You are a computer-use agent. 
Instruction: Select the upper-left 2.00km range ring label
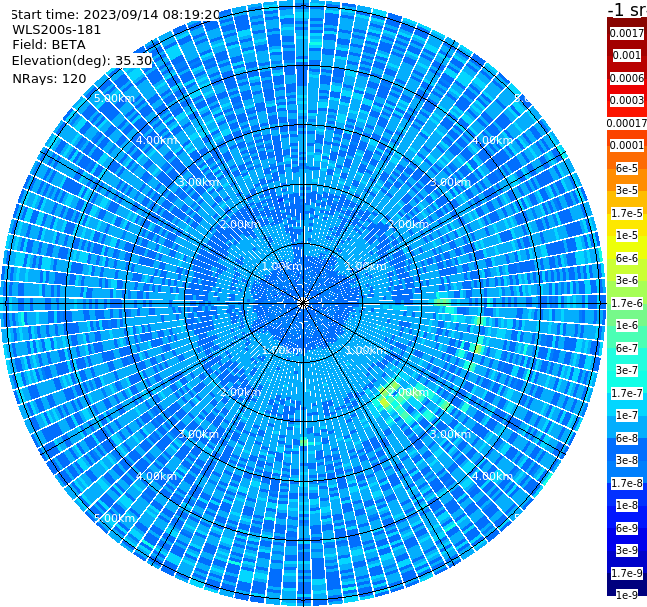pos(240,224)
